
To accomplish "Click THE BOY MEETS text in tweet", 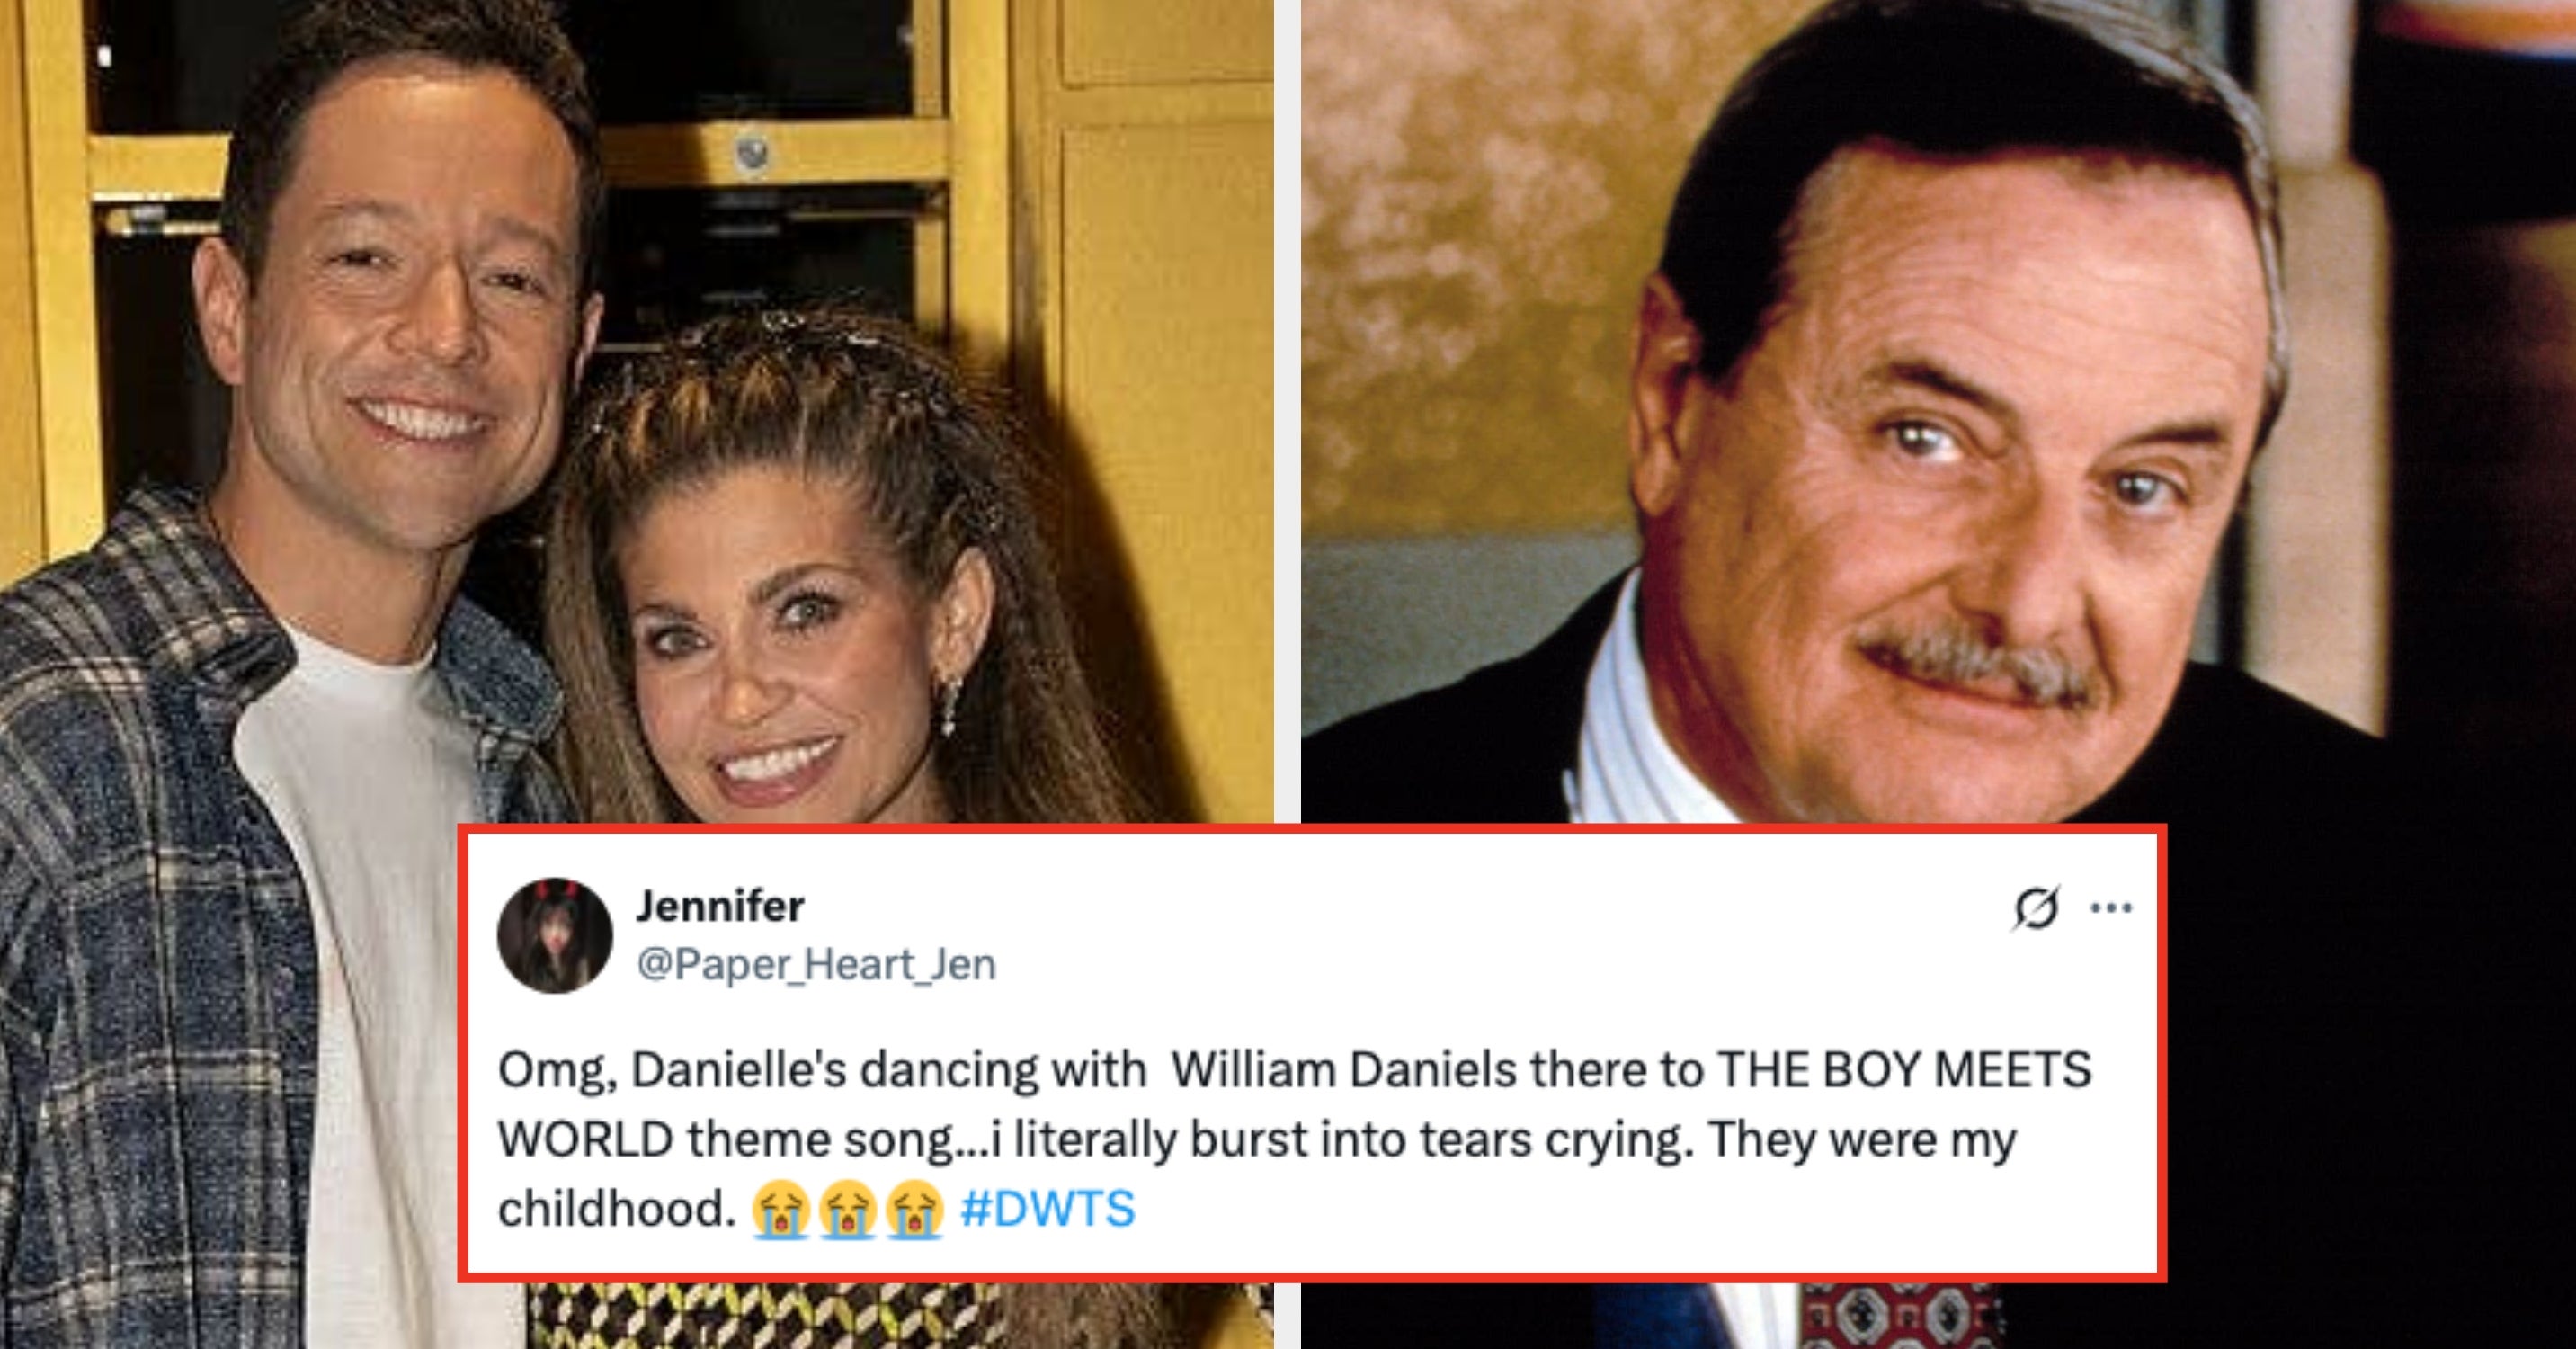I will point(1904,1070).
